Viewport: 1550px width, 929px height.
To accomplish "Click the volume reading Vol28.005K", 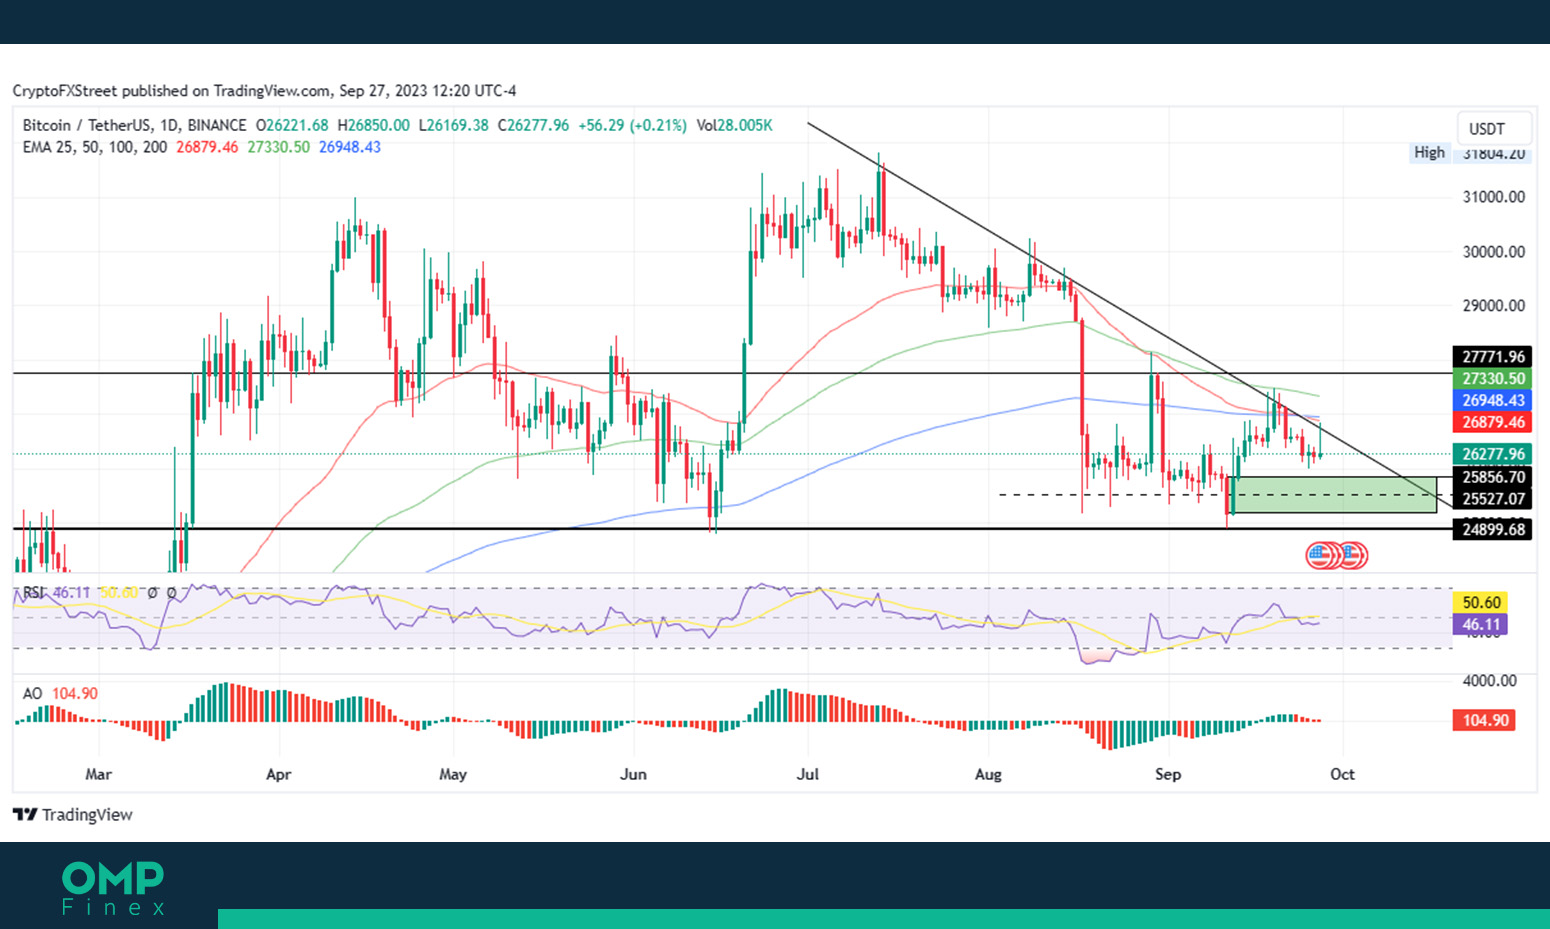I will pyautogui.click(x=735, y=125).
